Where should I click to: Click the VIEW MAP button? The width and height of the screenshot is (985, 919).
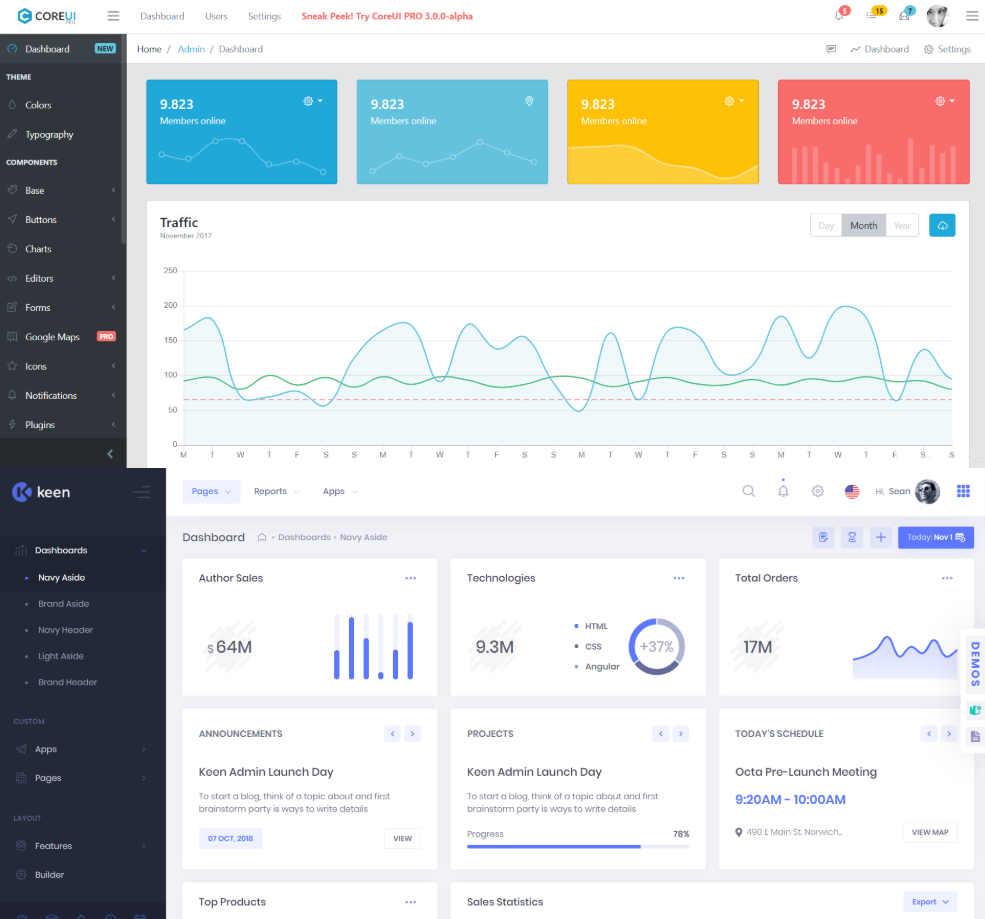(x=930, y=832)
